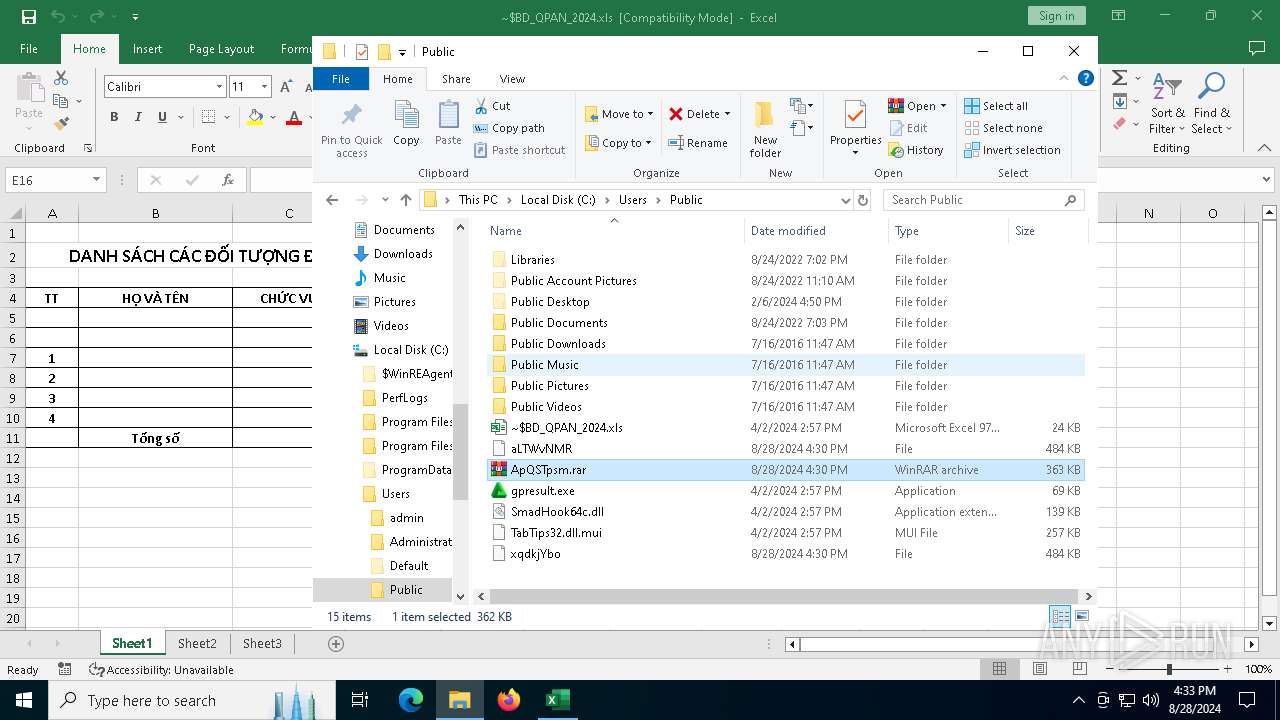Open Excel Insert tab
Viewport: 1280px width, 720px height.
147,48
